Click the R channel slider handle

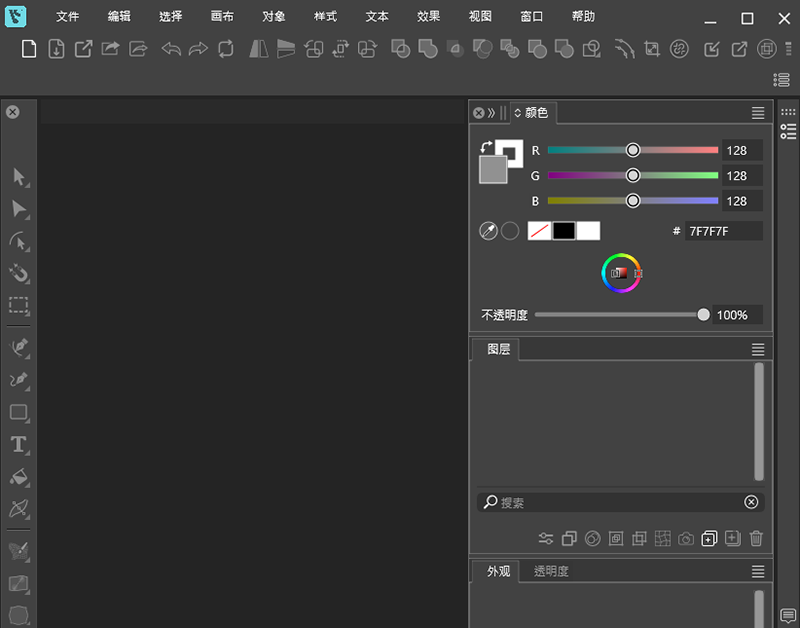(633, 150)
